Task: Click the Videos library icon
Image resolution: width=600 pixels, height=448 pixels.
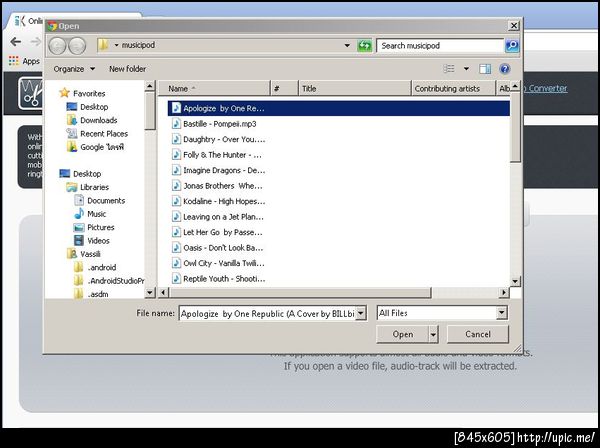Action: click(x=79, y=240)
